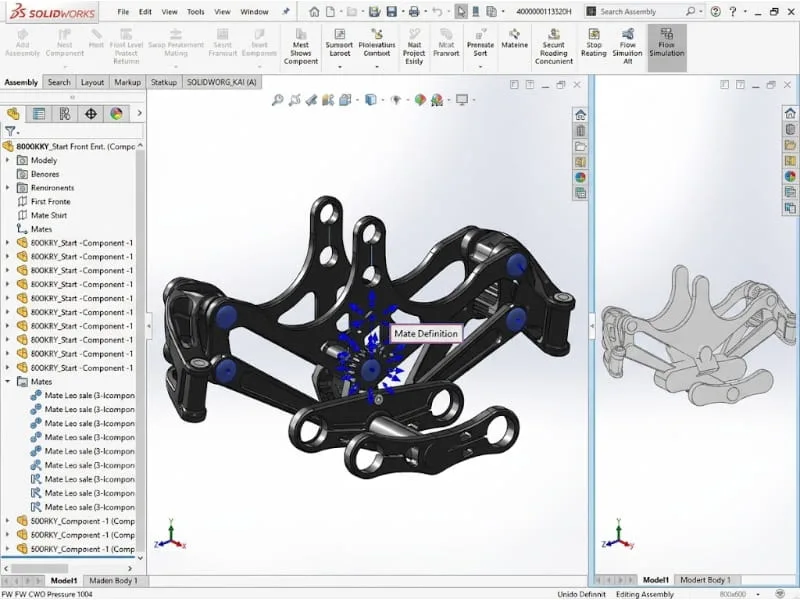Click the New document icon in the top toolbar

tap(331, 11)
